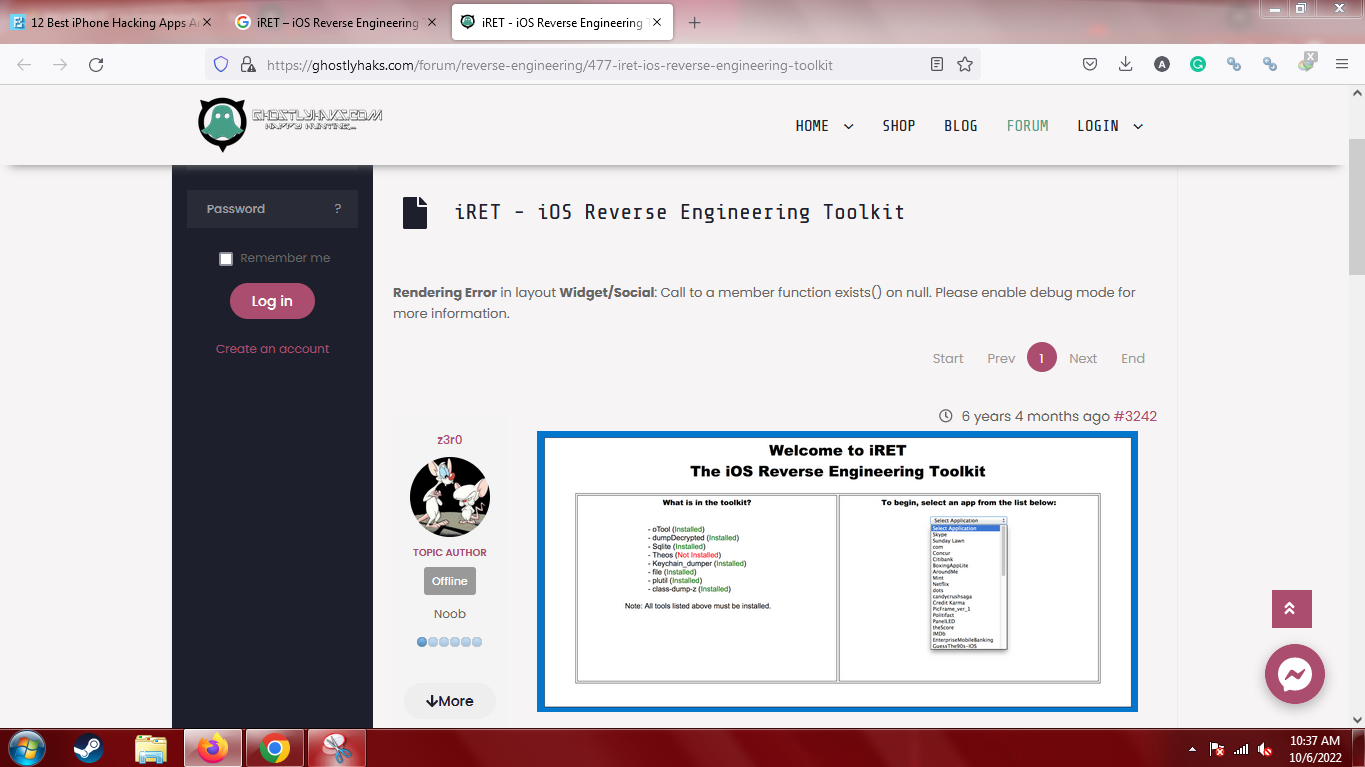This screenshot has height=767, width=1365.
Task: Click the GhostlyHaks ghost logo
Action: (x=221, y=124)
